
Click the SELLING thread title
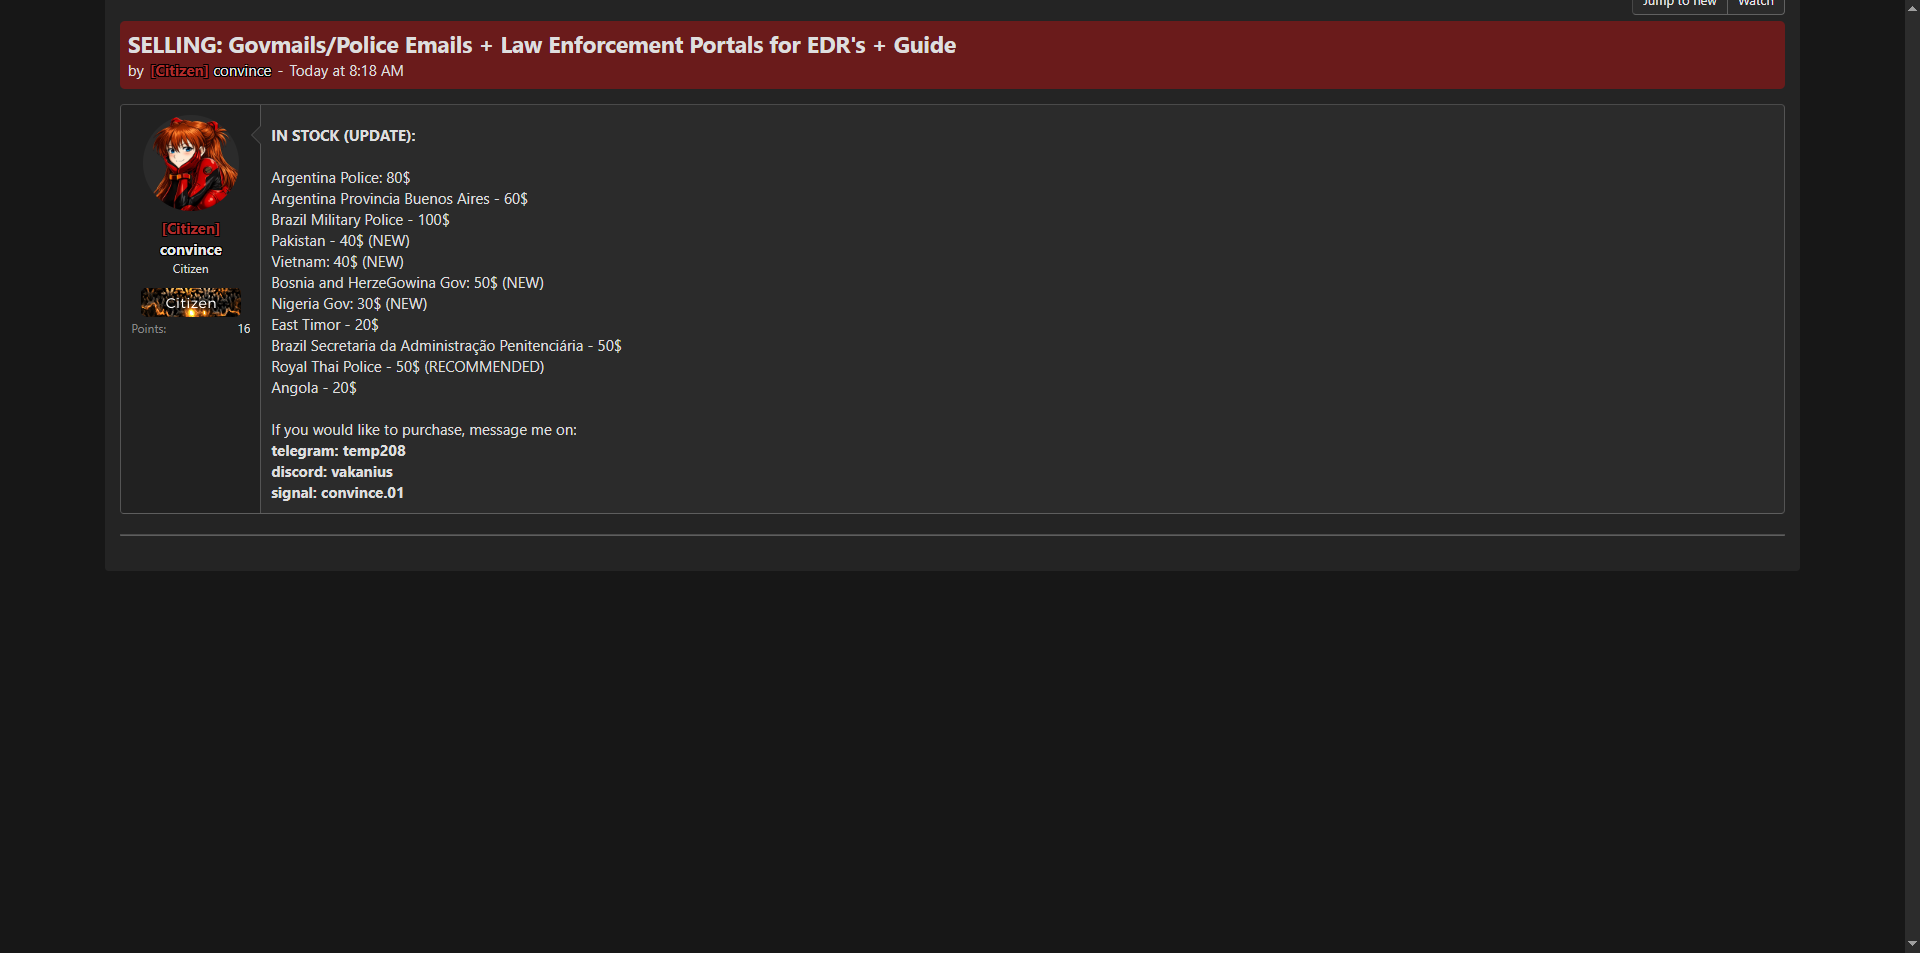pyautogui.click(x=541, y=45)
